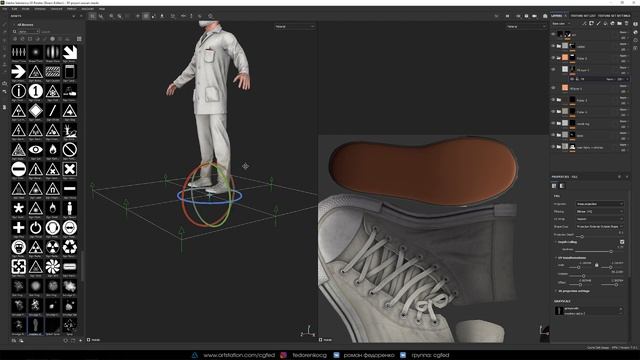Open the Projection dropdown in properties
Viewport: 640px width, 360px height.
coord(600,204)
